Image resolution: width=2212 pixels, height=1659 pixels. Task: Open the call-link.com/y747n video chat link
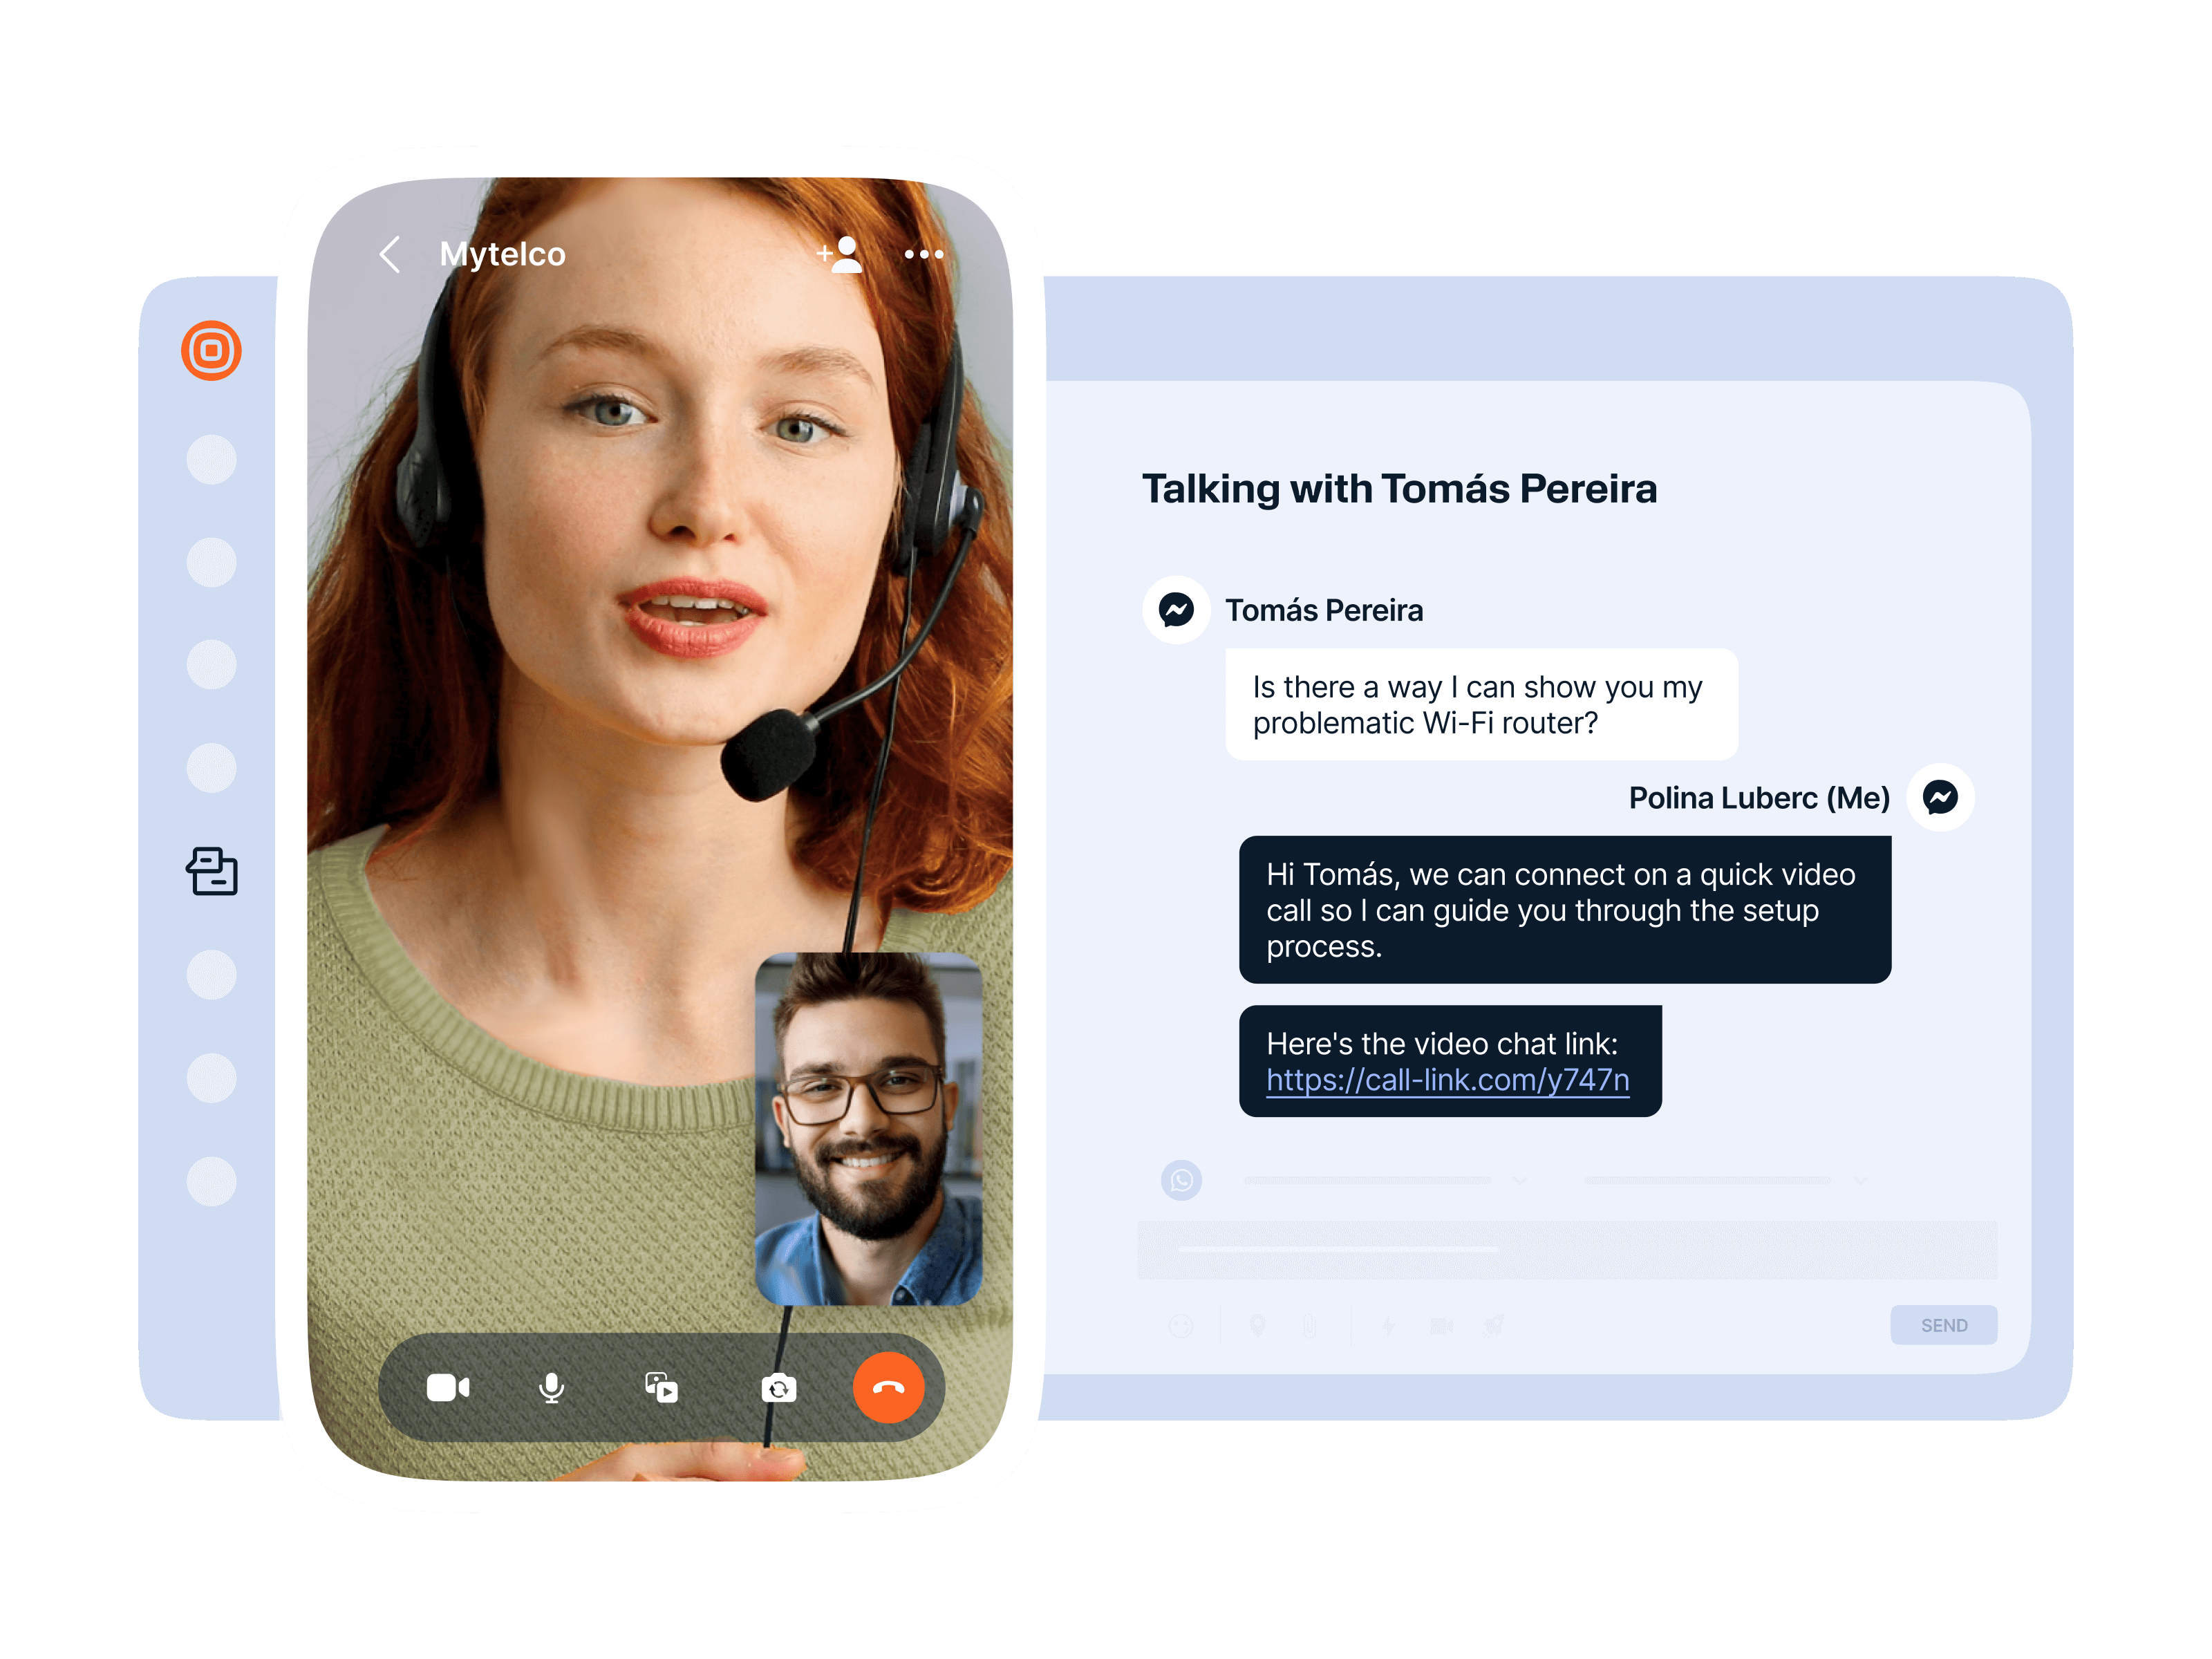tap(1447, 1080)
